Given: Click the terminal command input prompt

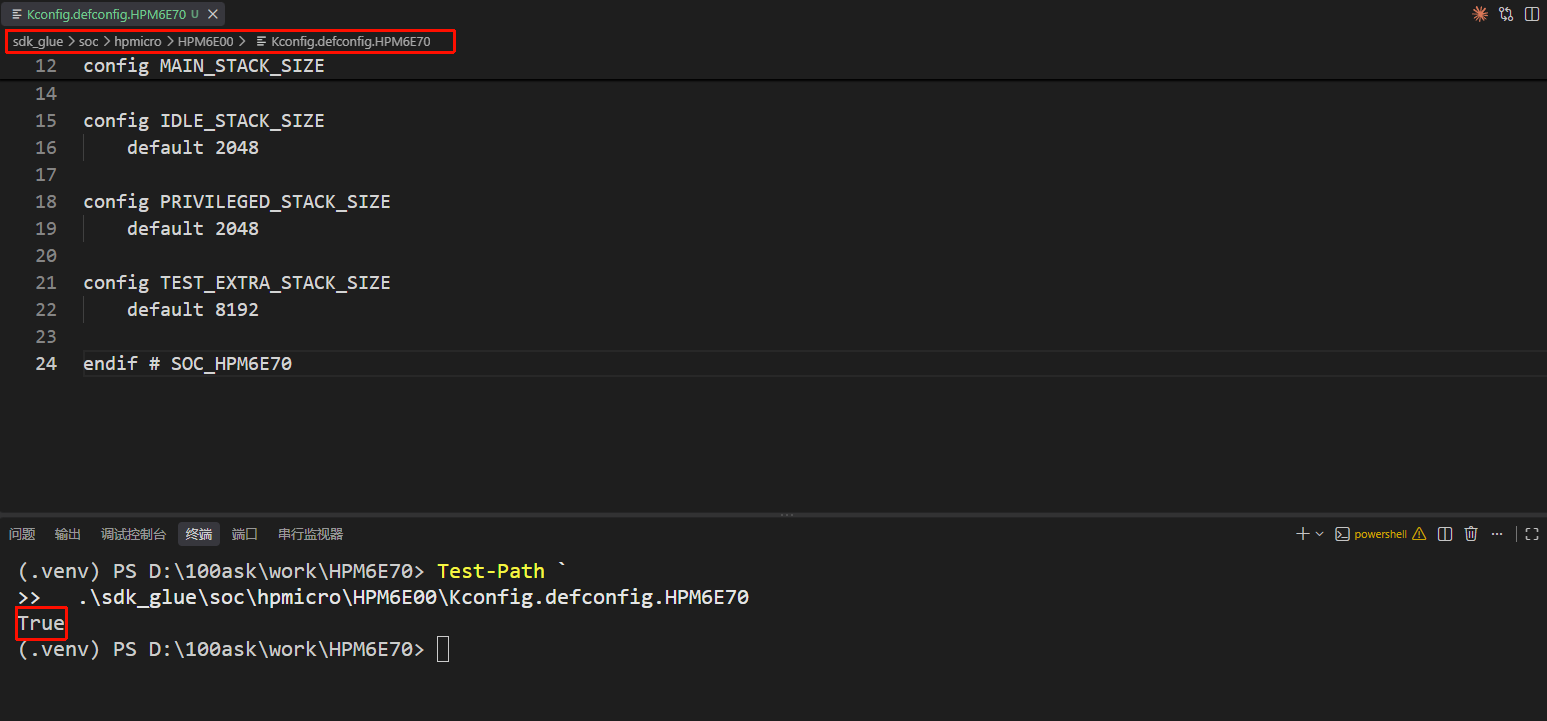Looking at the screenshot, I should [x=443, y=649].
